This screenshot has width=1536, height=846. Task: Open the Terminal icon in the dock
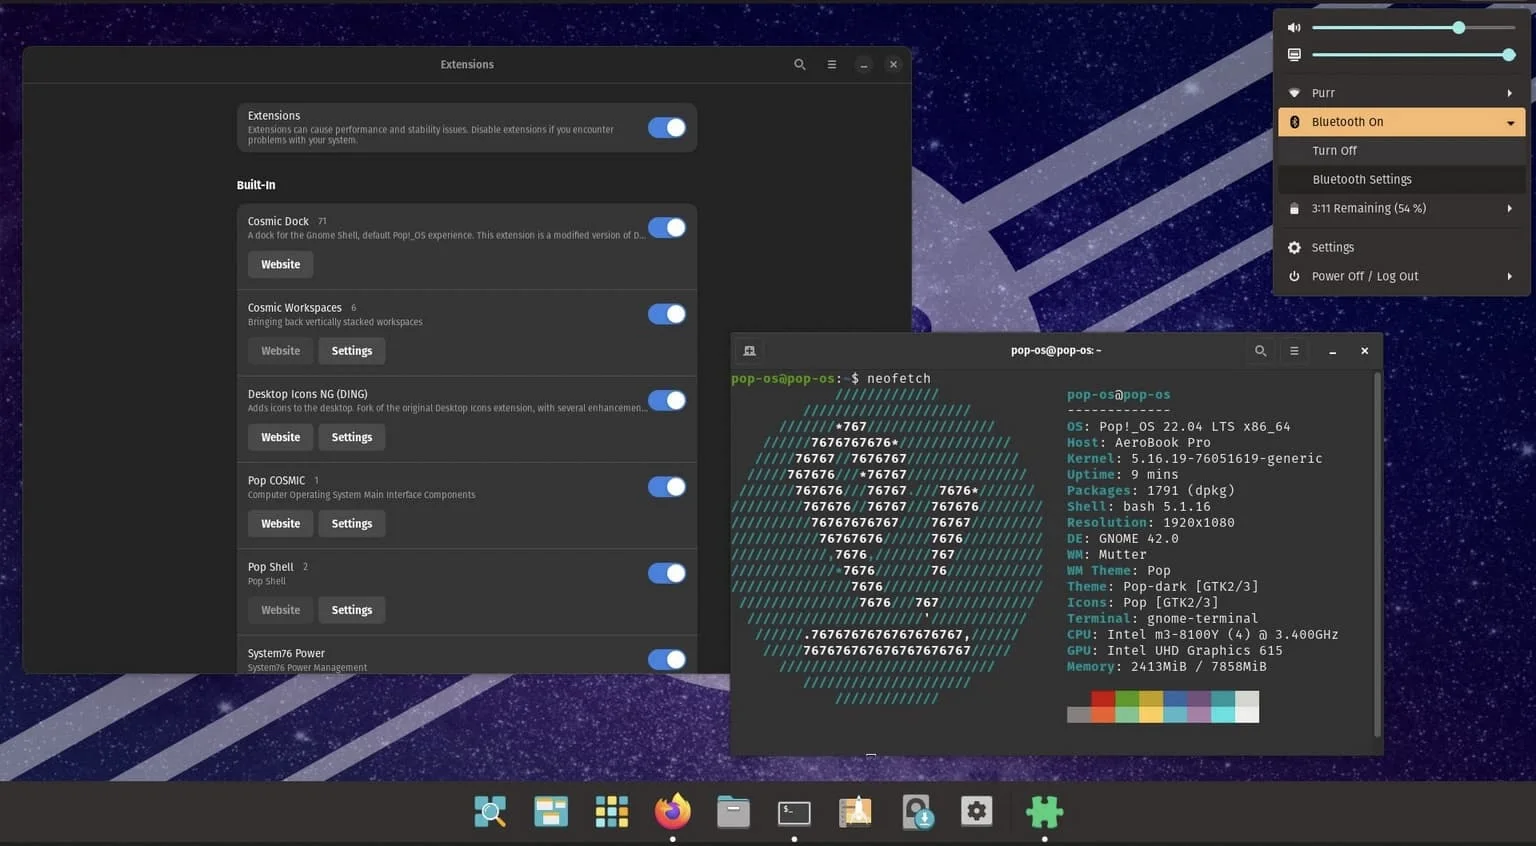tap(794, 812)
